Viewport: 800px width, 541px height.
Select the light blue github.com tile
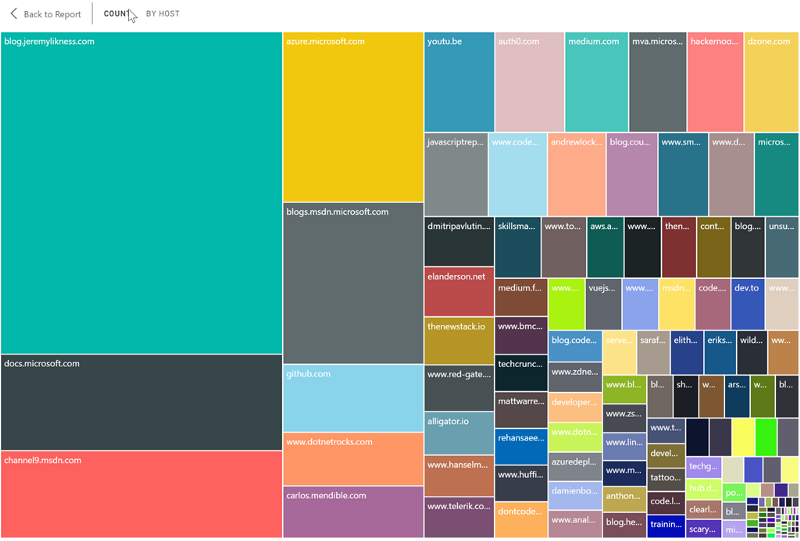[353, 398]
